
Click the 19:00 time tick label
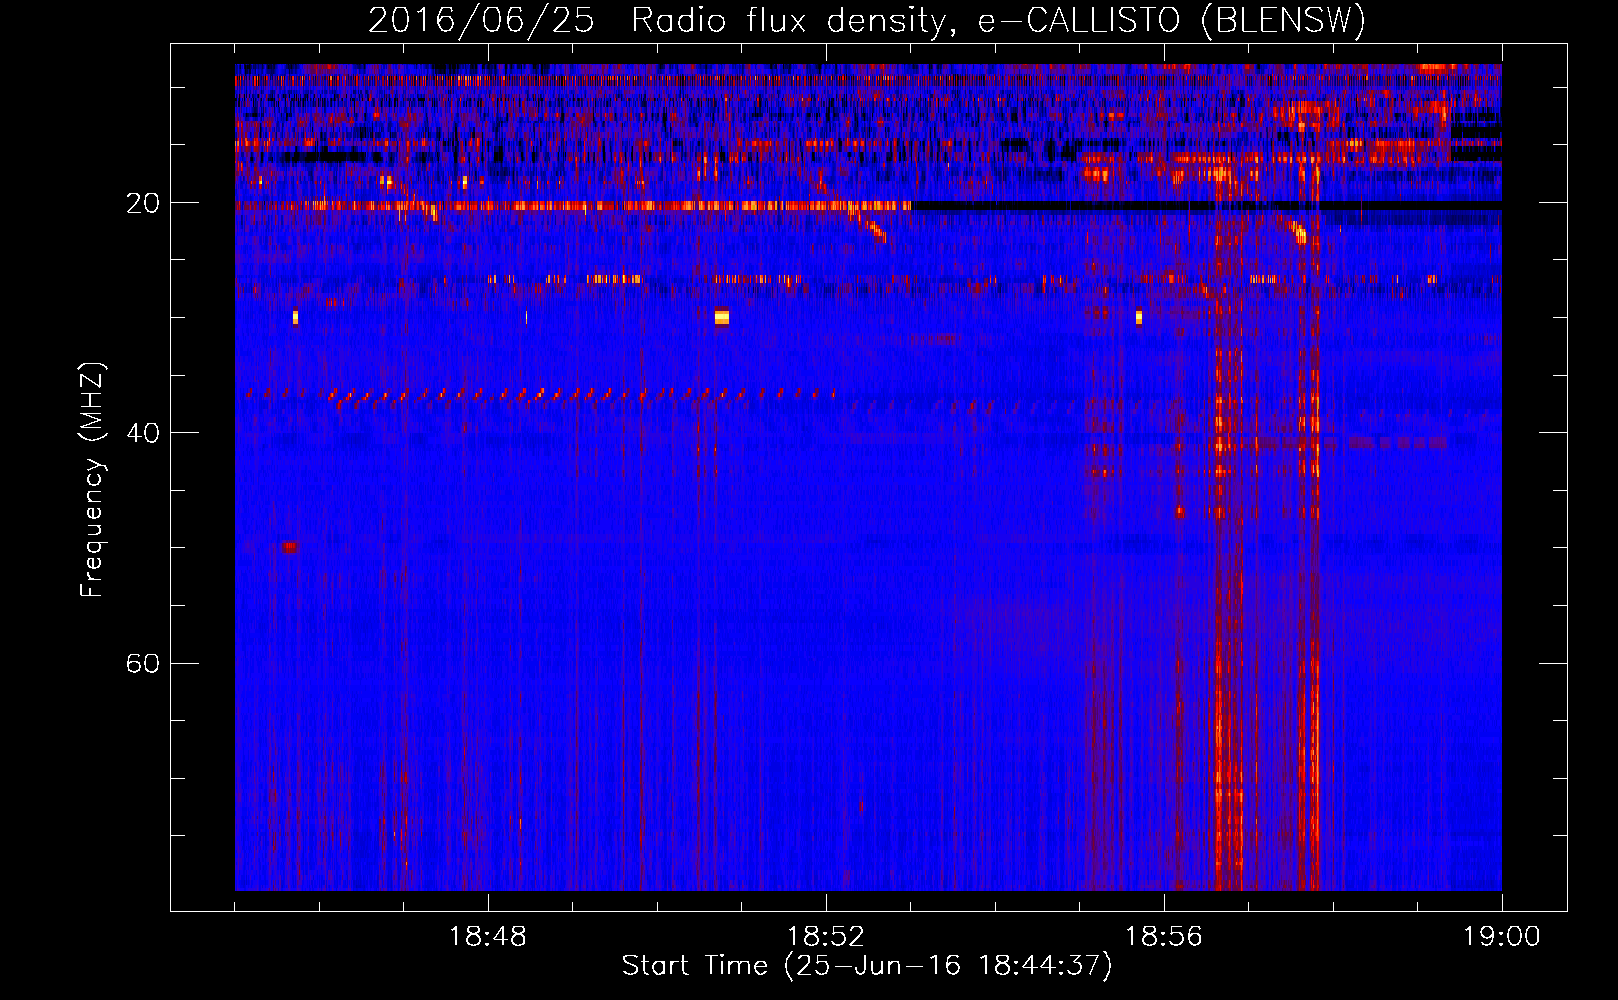click(1502, 937)
